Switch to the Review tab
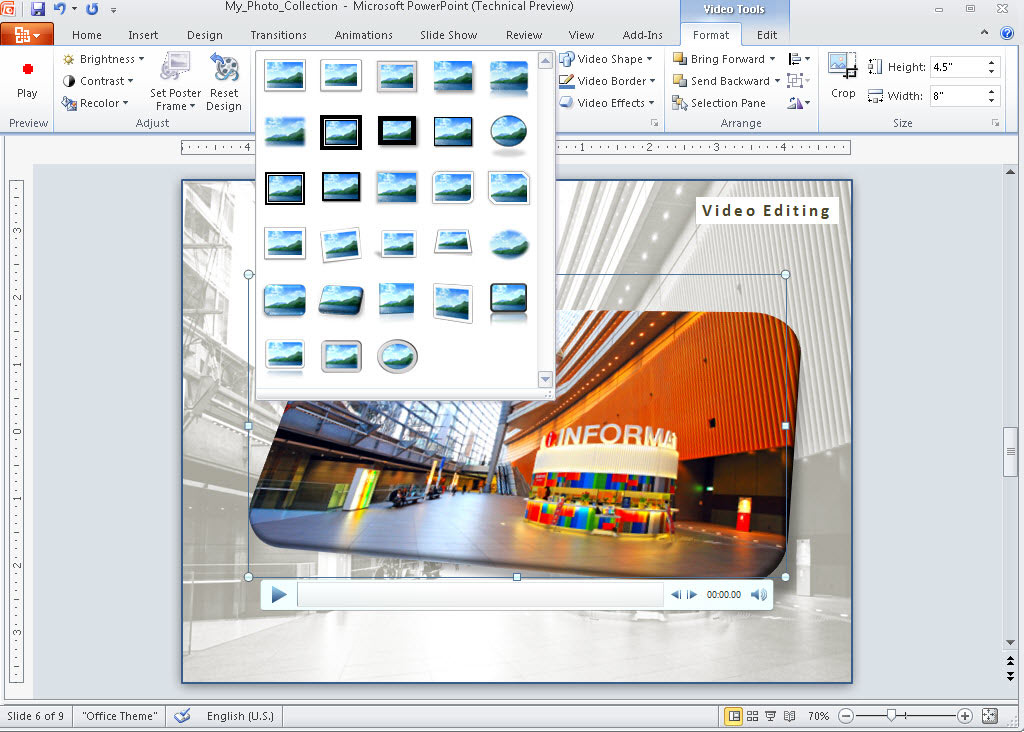 pyautogui.click(x=524, y=35)
